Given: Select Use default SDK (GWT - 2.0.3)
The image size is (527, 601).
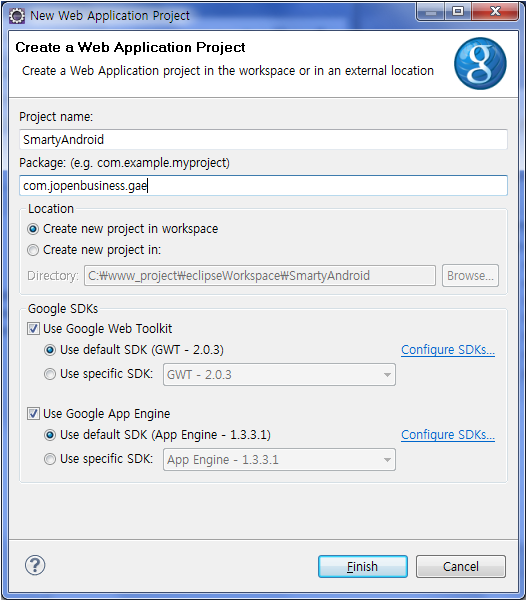Looking at the screenshot, I should (50, 350).
